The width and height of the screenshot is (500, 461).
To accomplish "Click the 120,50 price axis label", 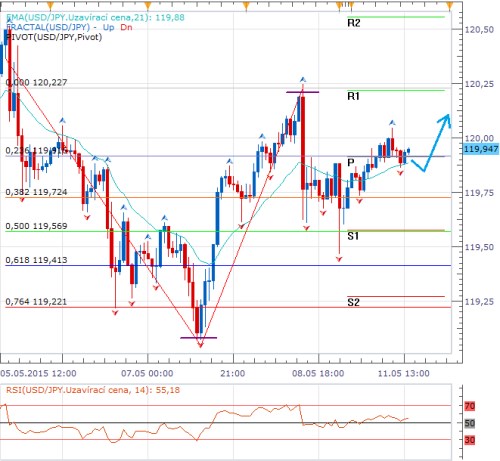I will (x=479, y=30).
